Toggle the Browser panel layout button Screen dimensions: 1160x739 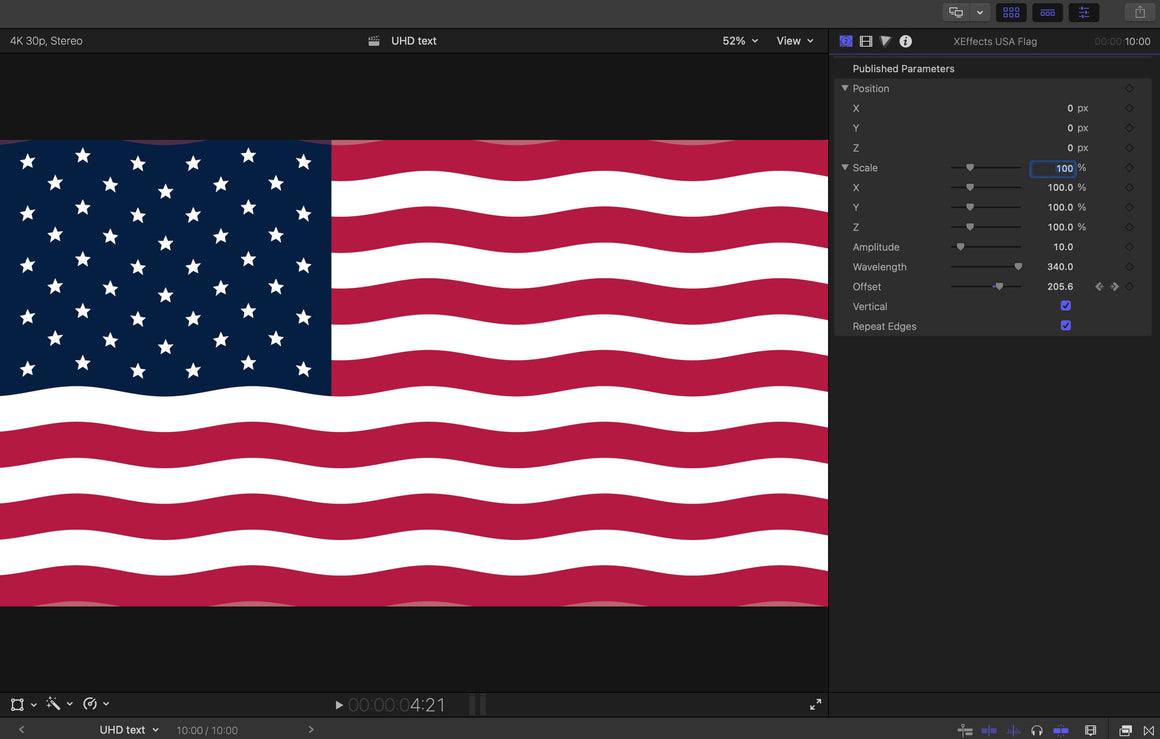[1011, 12]
